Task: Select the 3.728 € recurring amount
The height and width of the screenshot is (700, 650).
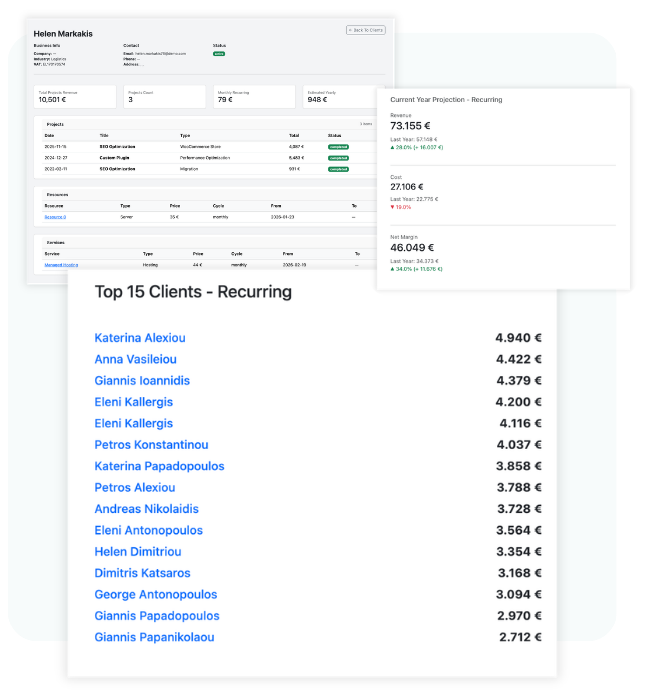Action: 520,509
